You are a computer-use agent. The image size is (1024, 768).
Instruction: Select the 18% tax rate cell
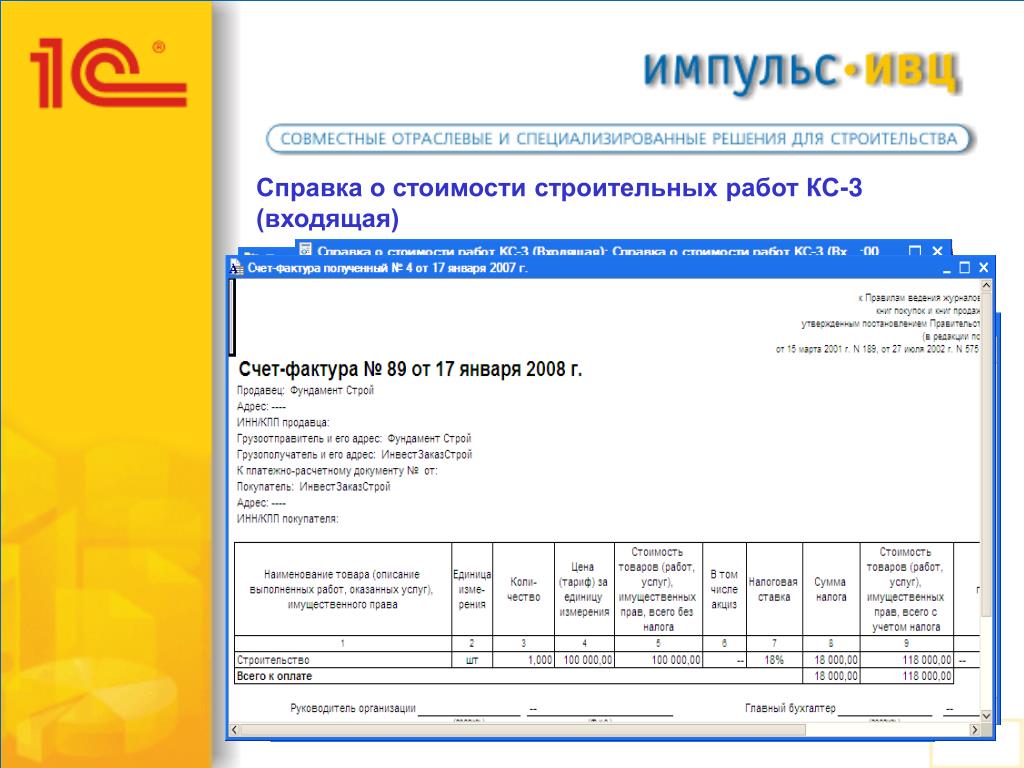[x=774, y=660]
